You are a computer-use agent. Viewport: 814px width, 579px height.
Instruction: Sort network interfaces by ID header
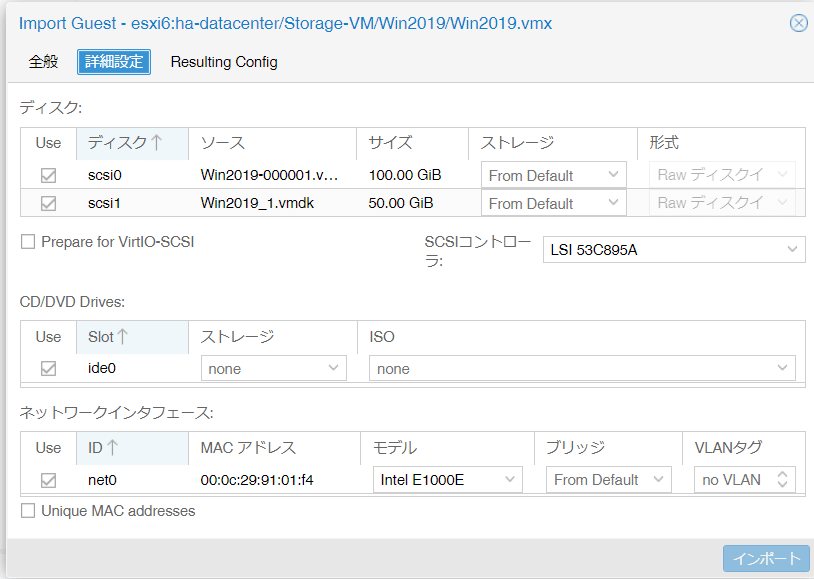click(132, 448)
